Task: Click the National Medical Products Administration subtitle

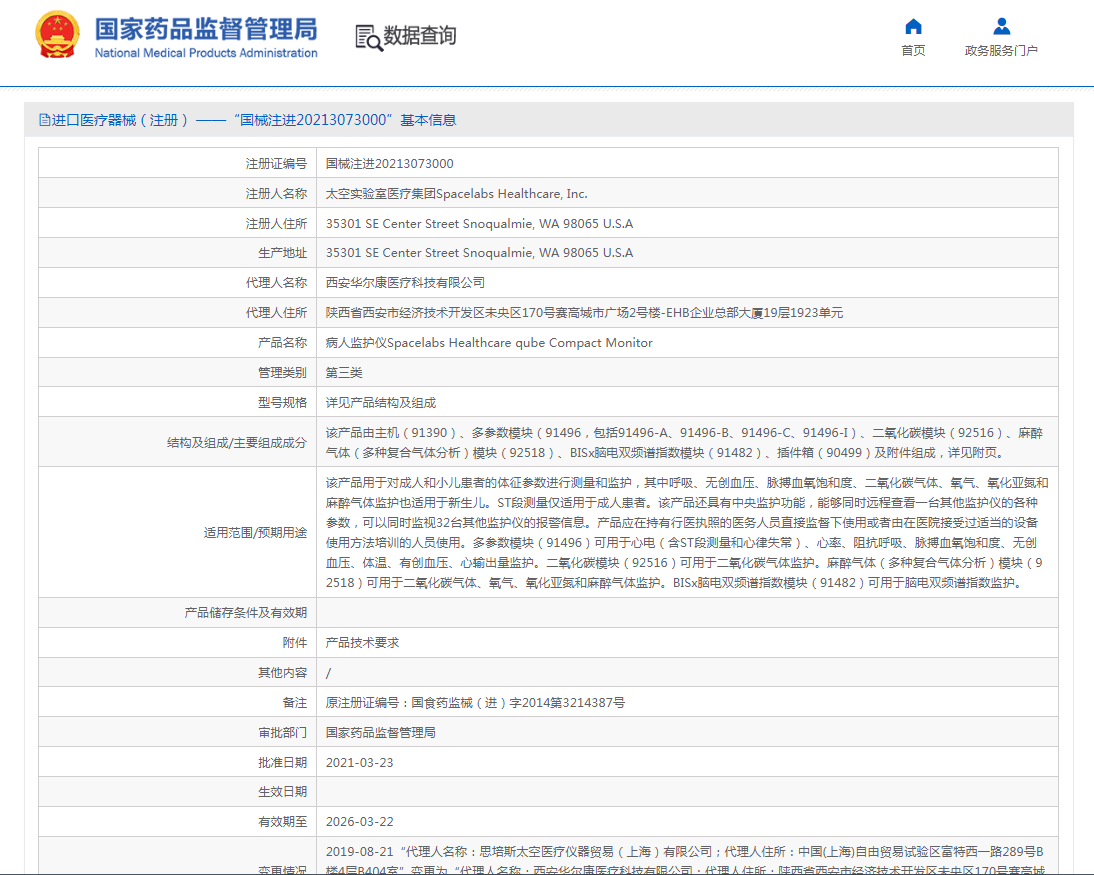Action: point(206,53)
